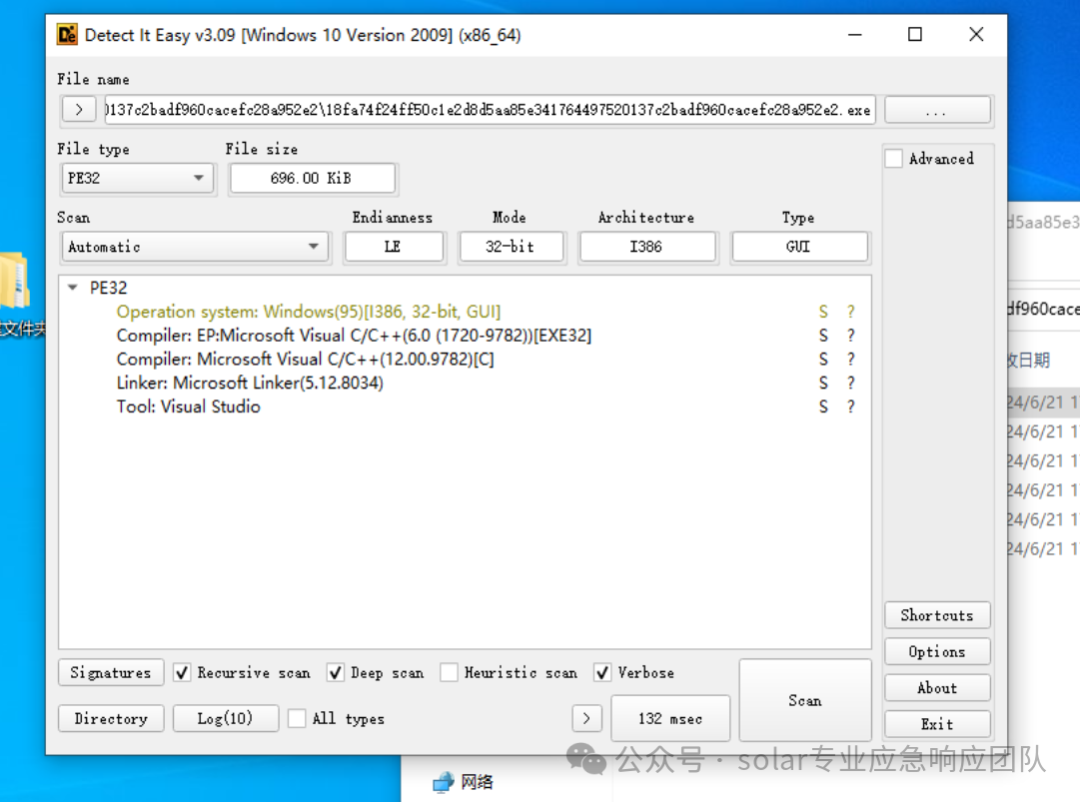1080x802 pixels.
Task: Click the file name path field
Action: [490, 110]
